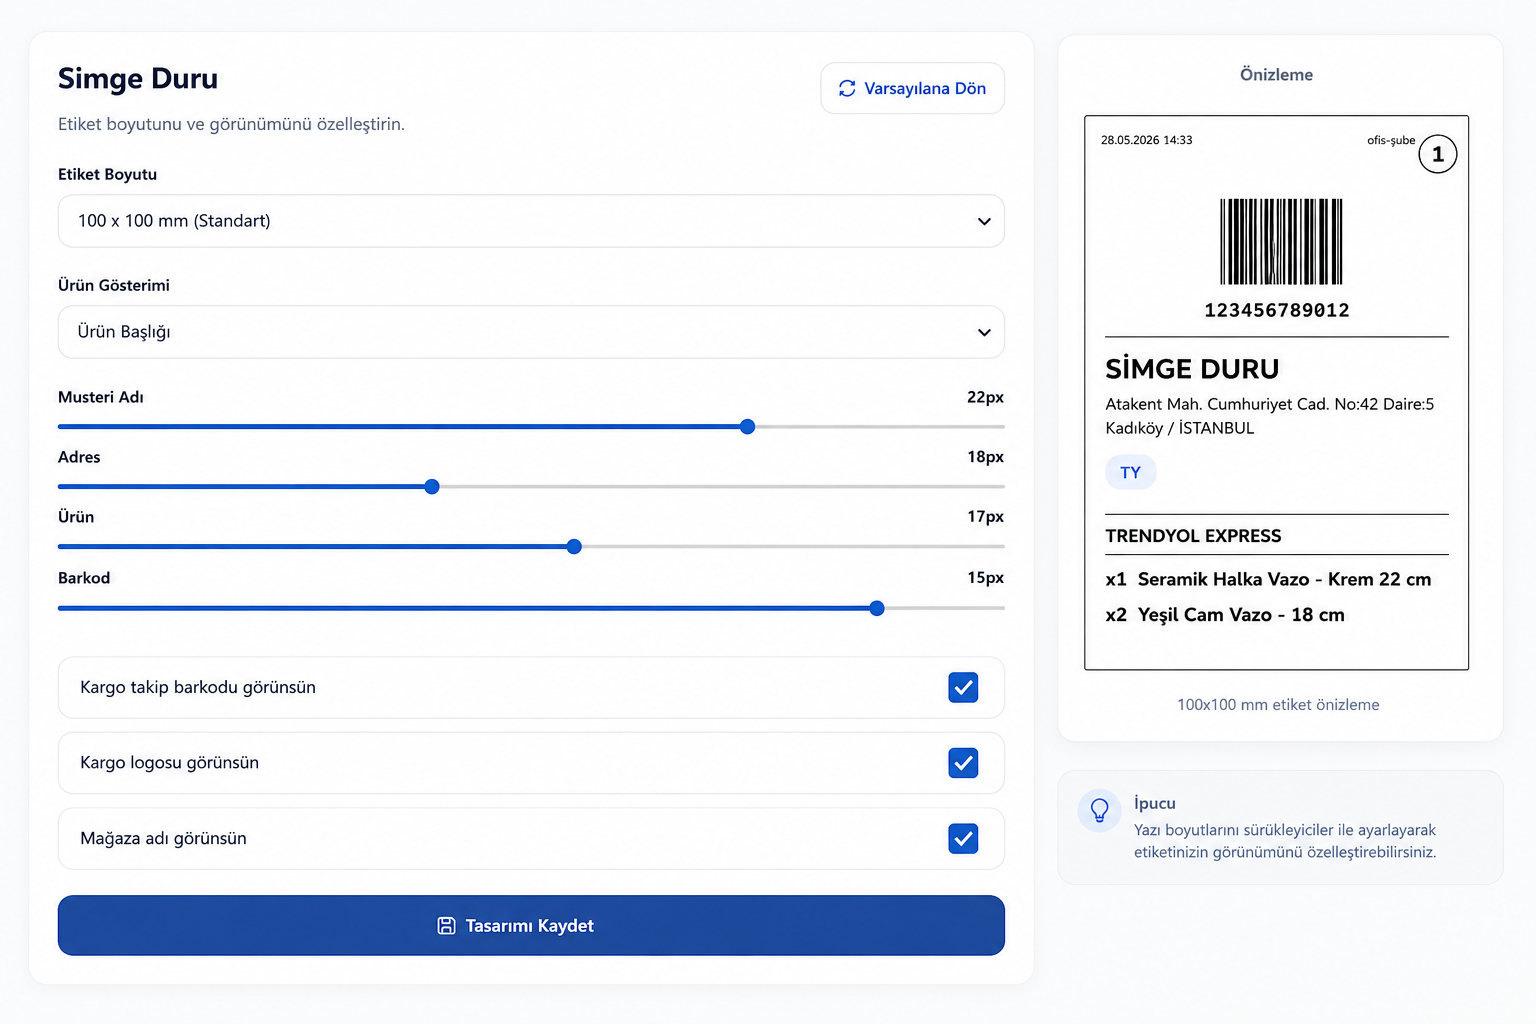The width and height of the screenshot is (1536, 1024).
Task: Click the Musteri Adı slider handle
Action: click(747, 427)
